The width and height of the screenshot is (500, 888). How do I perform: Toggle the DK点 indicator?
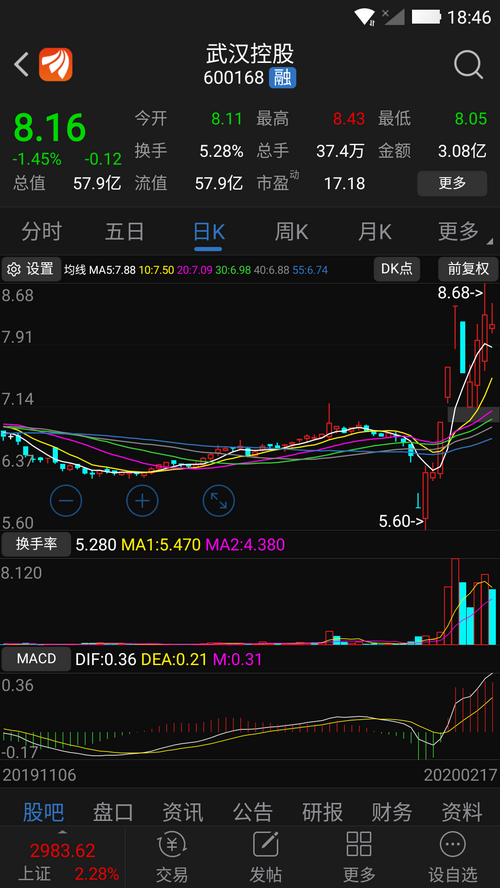click(397, 269)
